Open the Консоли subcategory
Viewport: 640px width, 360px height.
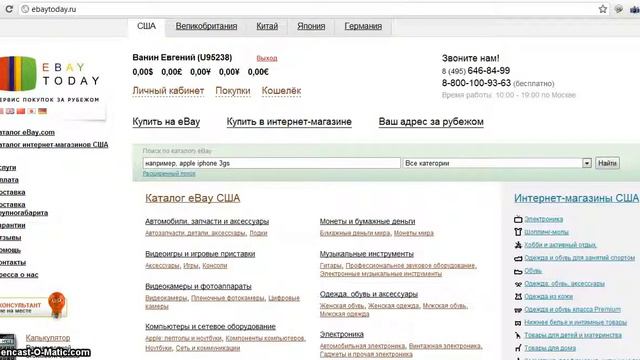[214, 266]
